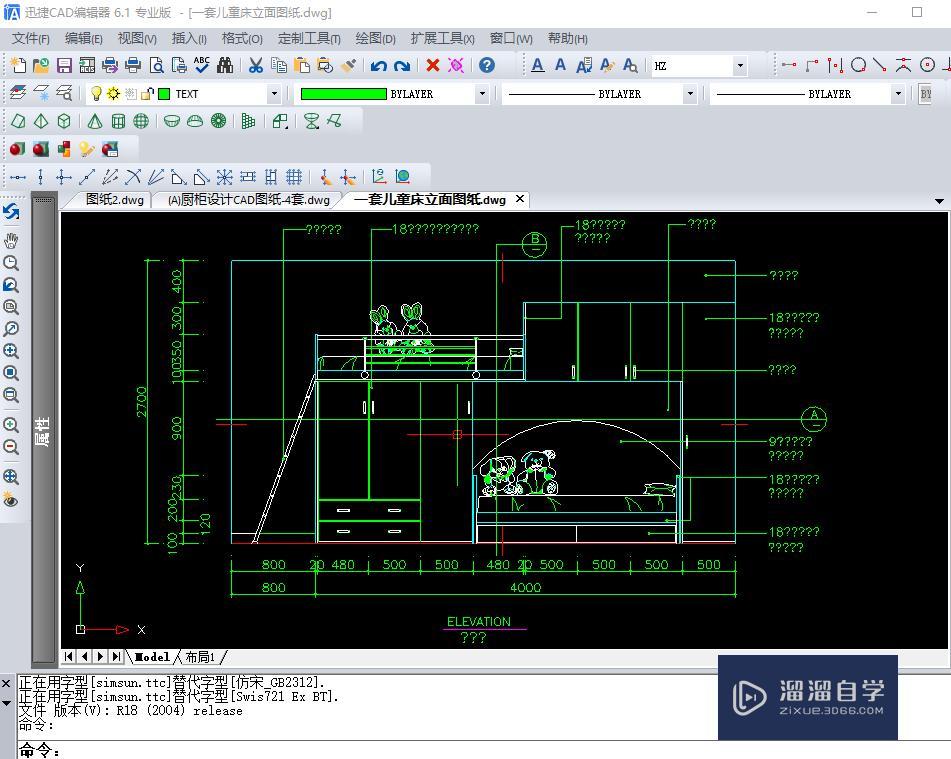Select the Cone 3D solid tool
The image size is (951, 759).
click(93, 120)
